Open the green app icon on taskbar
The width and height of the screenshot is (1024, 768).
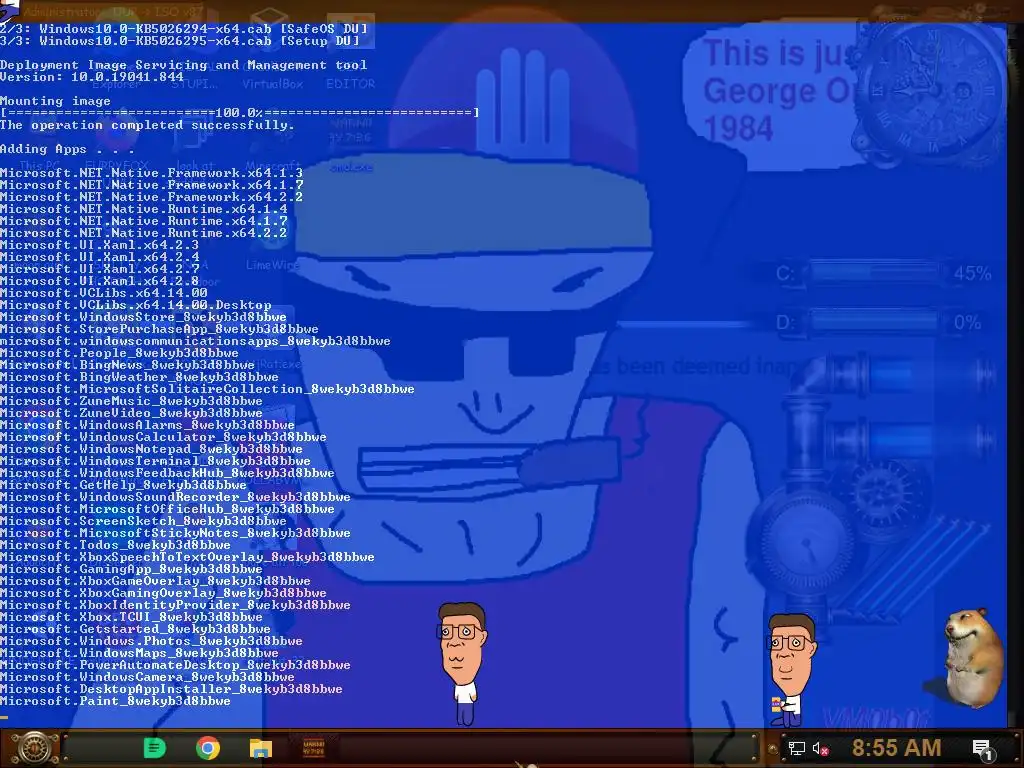point(154,748)
